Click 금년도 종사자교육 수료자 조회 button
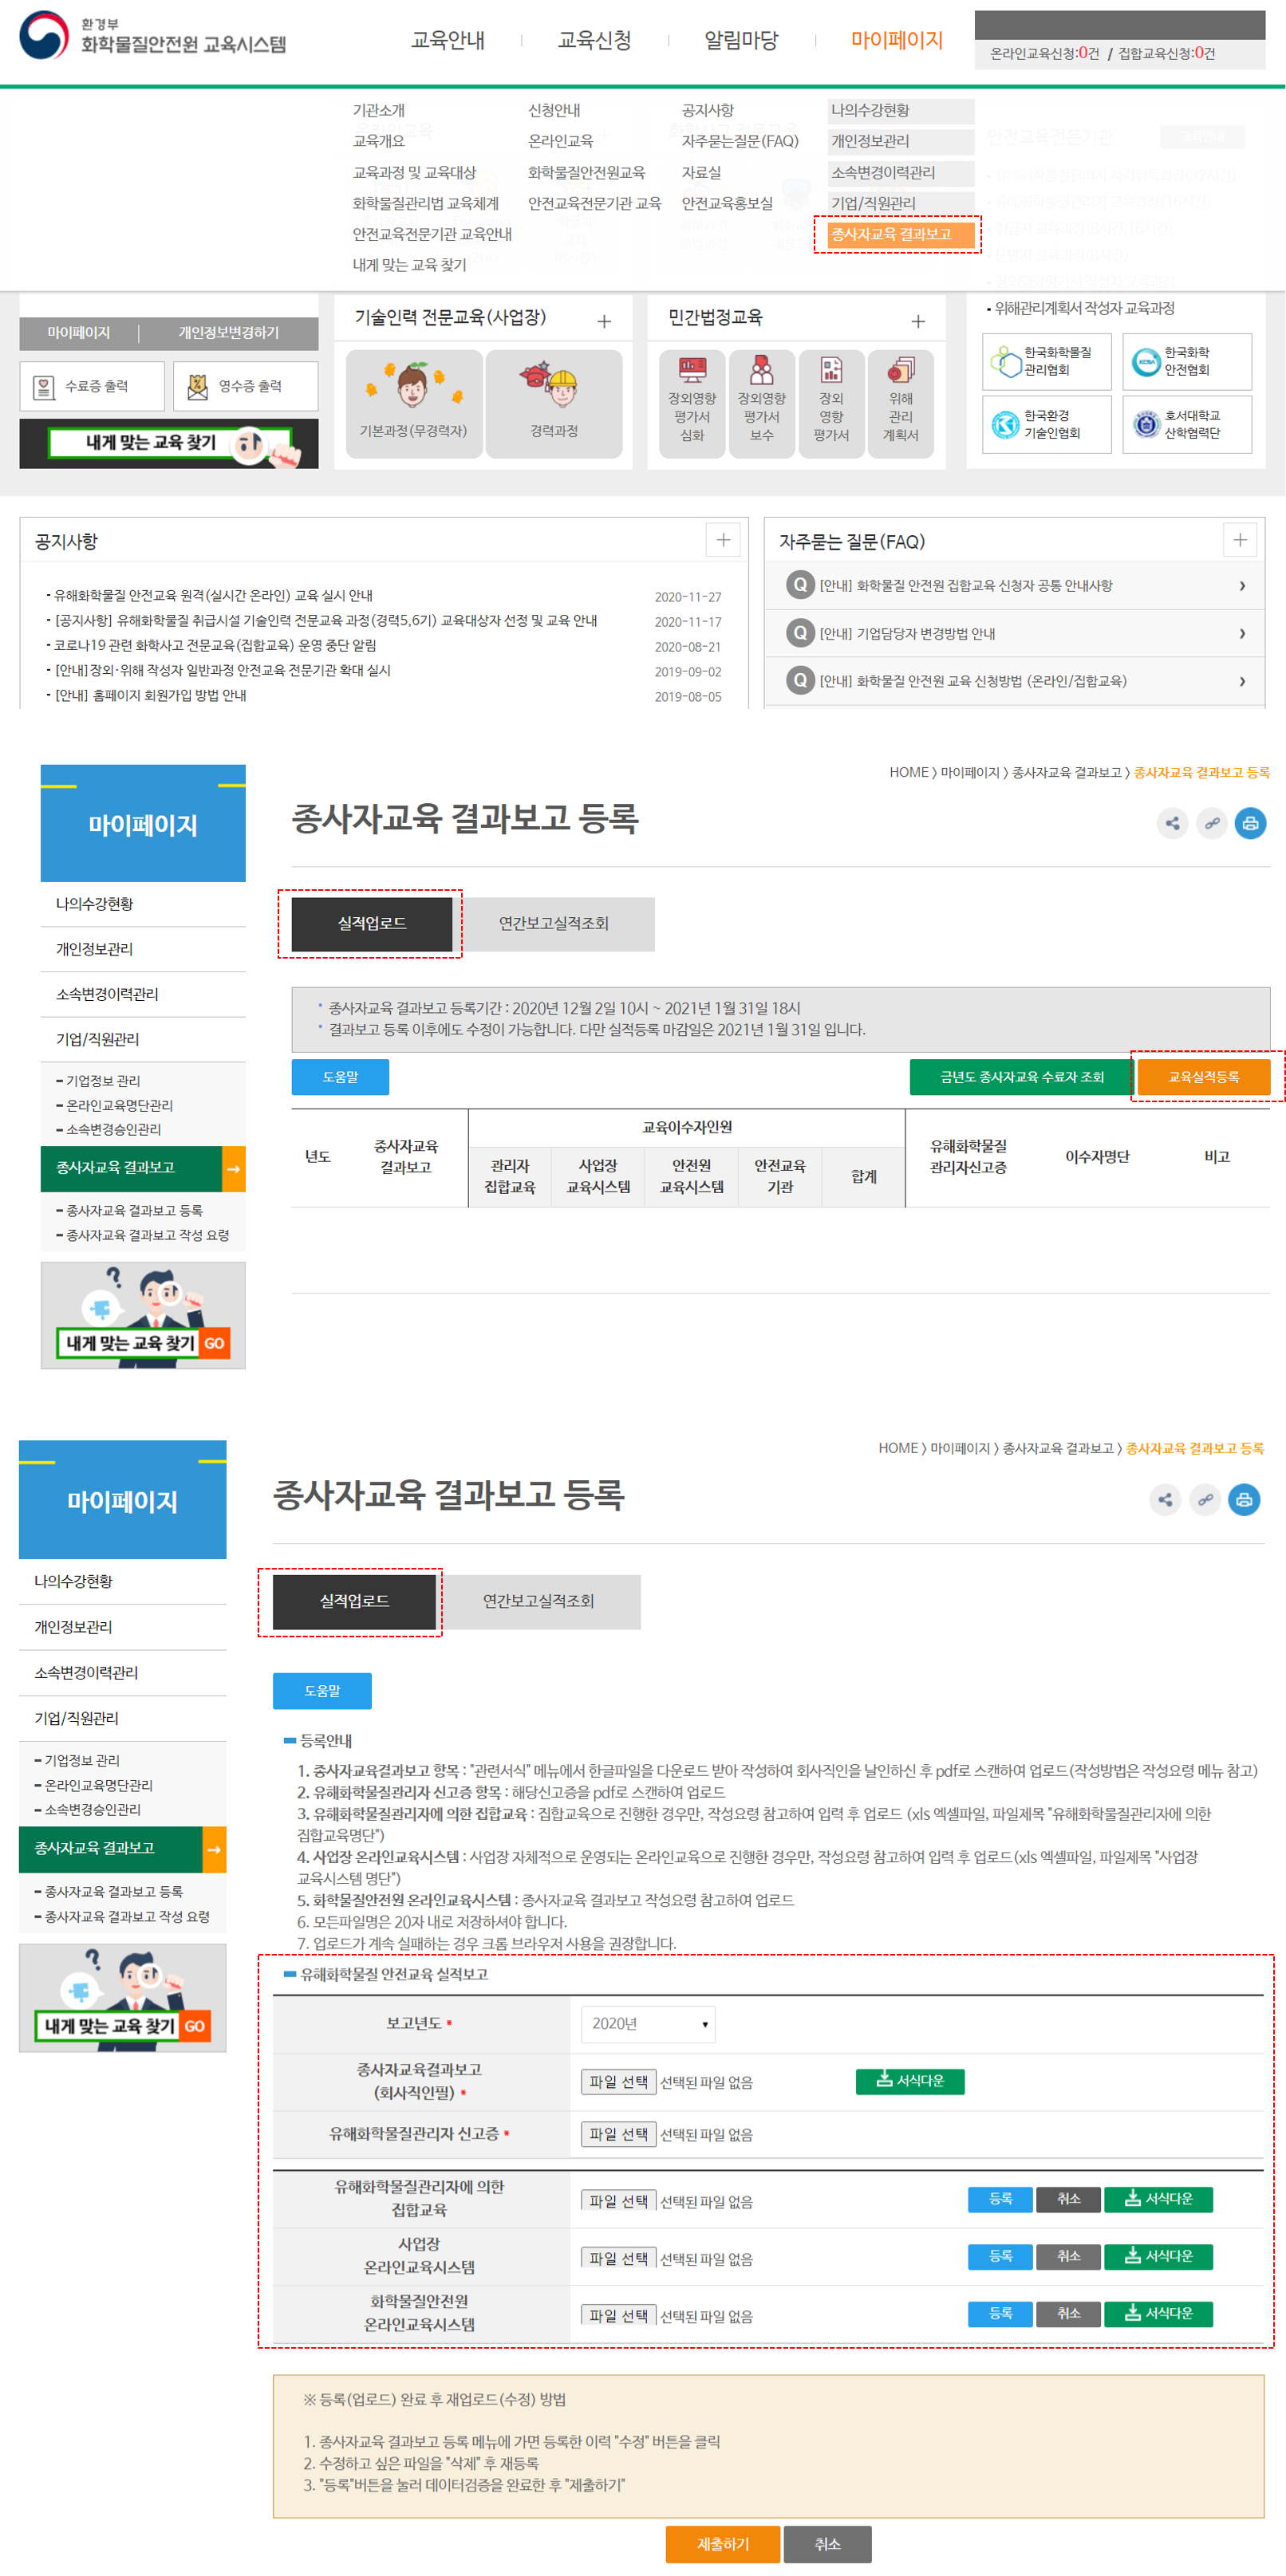Screen dimensions: 1286x2576 pyautogui.click(x=1021, y=1077)
